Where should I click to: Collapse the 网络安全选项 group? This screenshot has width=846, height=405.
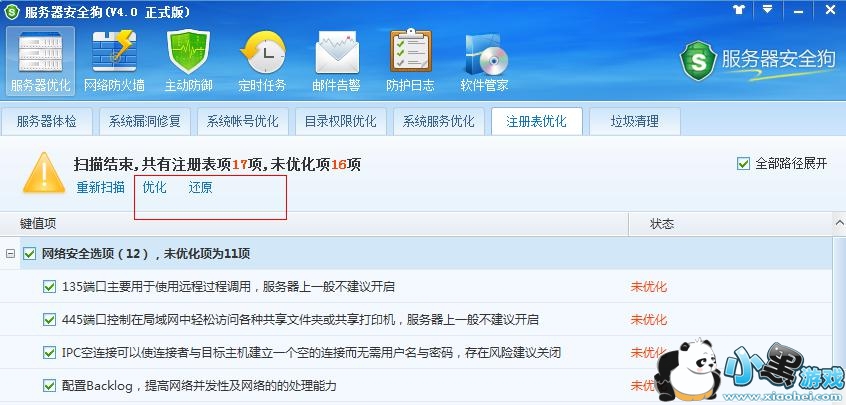[x=10, y=253]
